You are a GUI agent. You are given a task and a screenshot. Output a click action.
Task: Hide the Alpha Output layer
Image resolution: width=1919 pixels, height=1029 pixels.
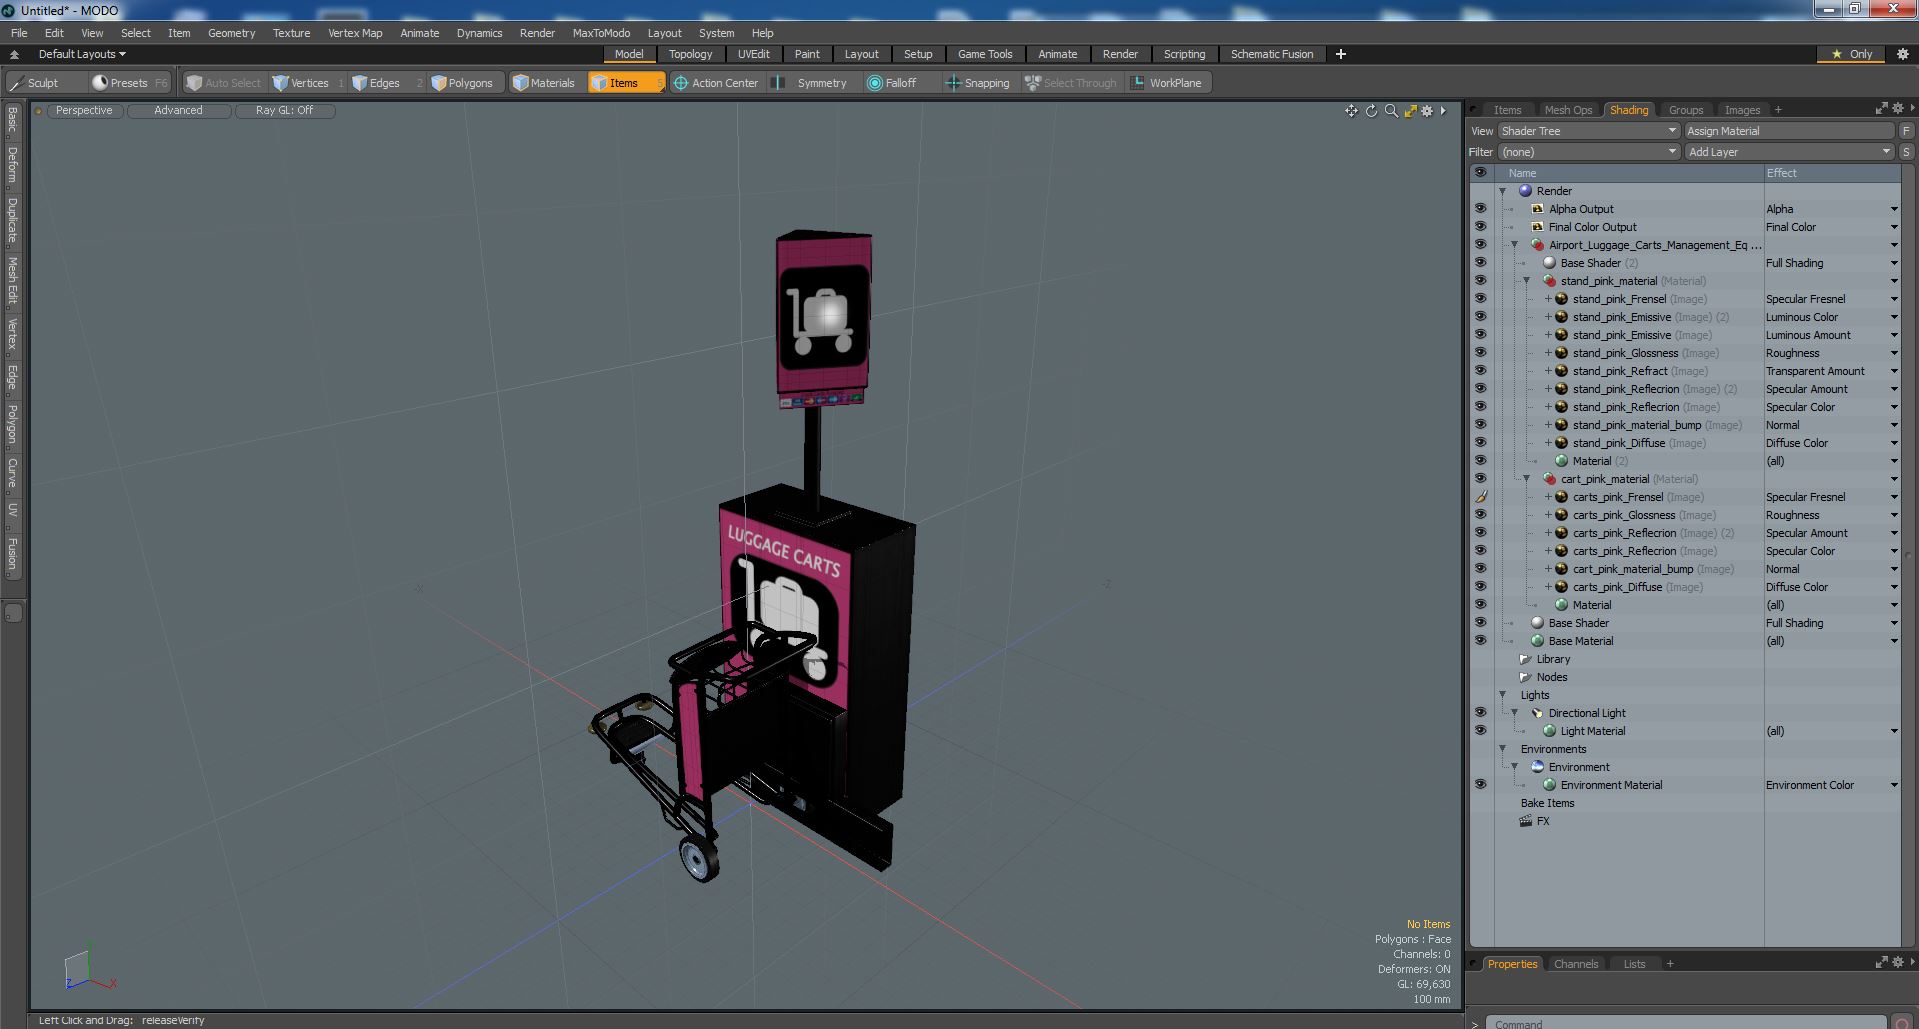1480,209
